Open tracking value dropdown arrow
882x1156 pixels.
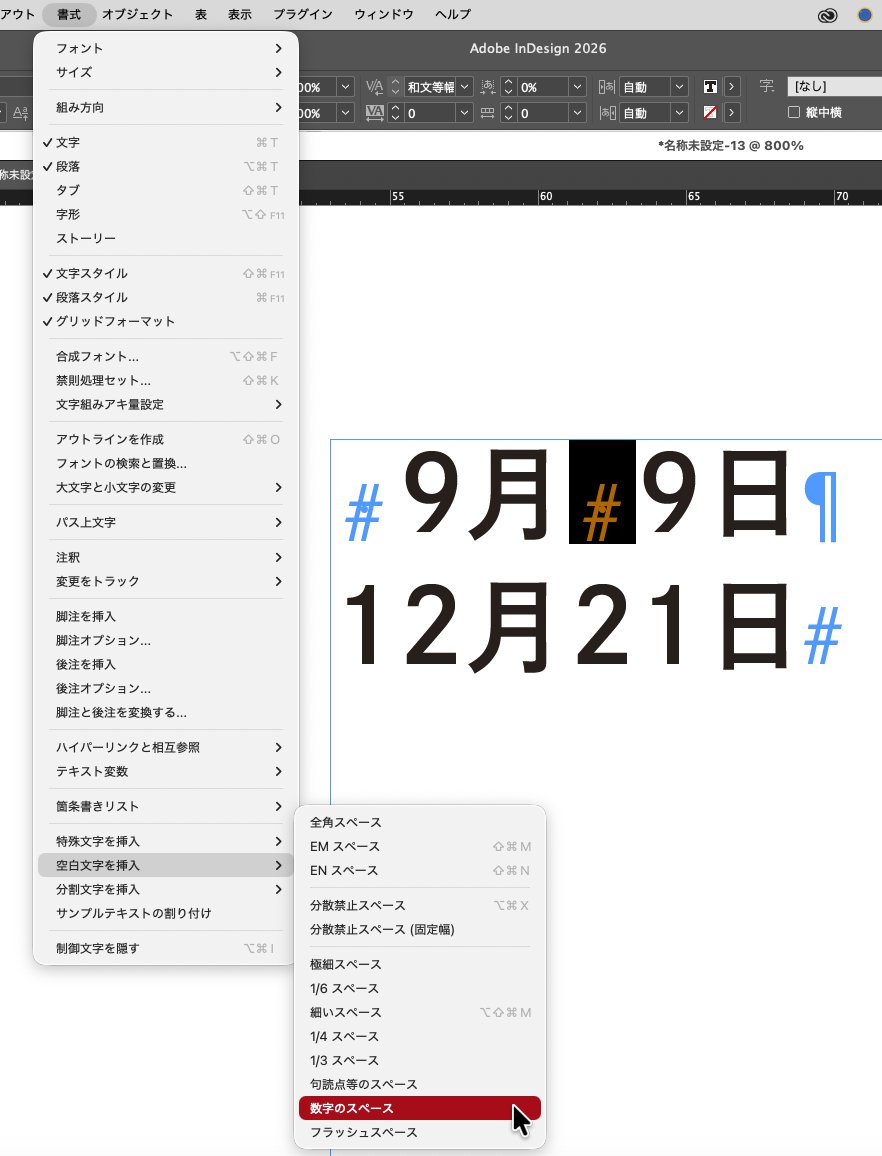click(x=464, y=113)
